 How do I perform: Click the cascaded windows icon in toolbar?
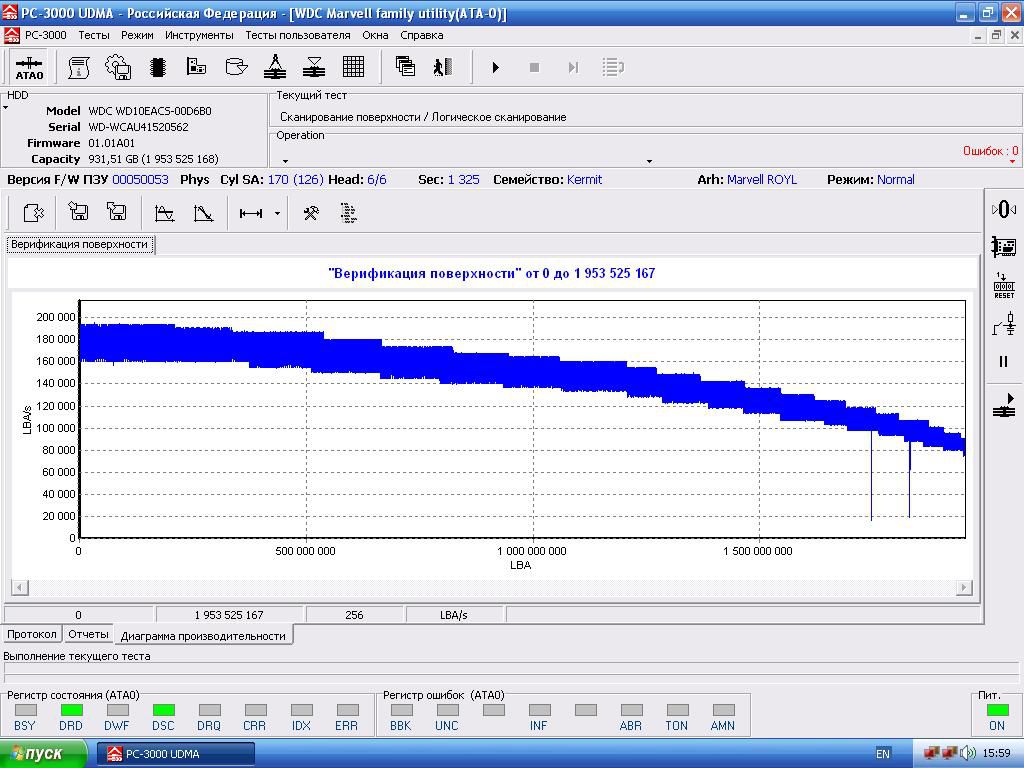click(405, 67)
